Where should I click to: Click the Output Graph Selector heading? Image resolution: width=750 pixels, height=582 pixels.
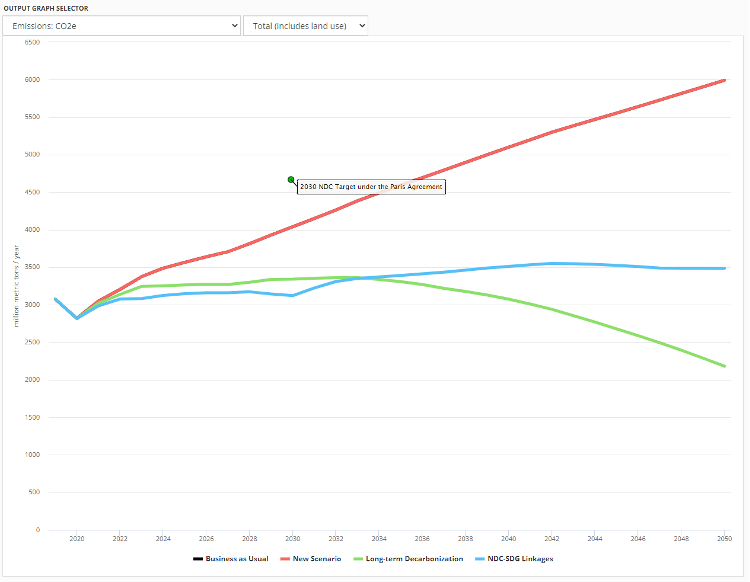45,8
